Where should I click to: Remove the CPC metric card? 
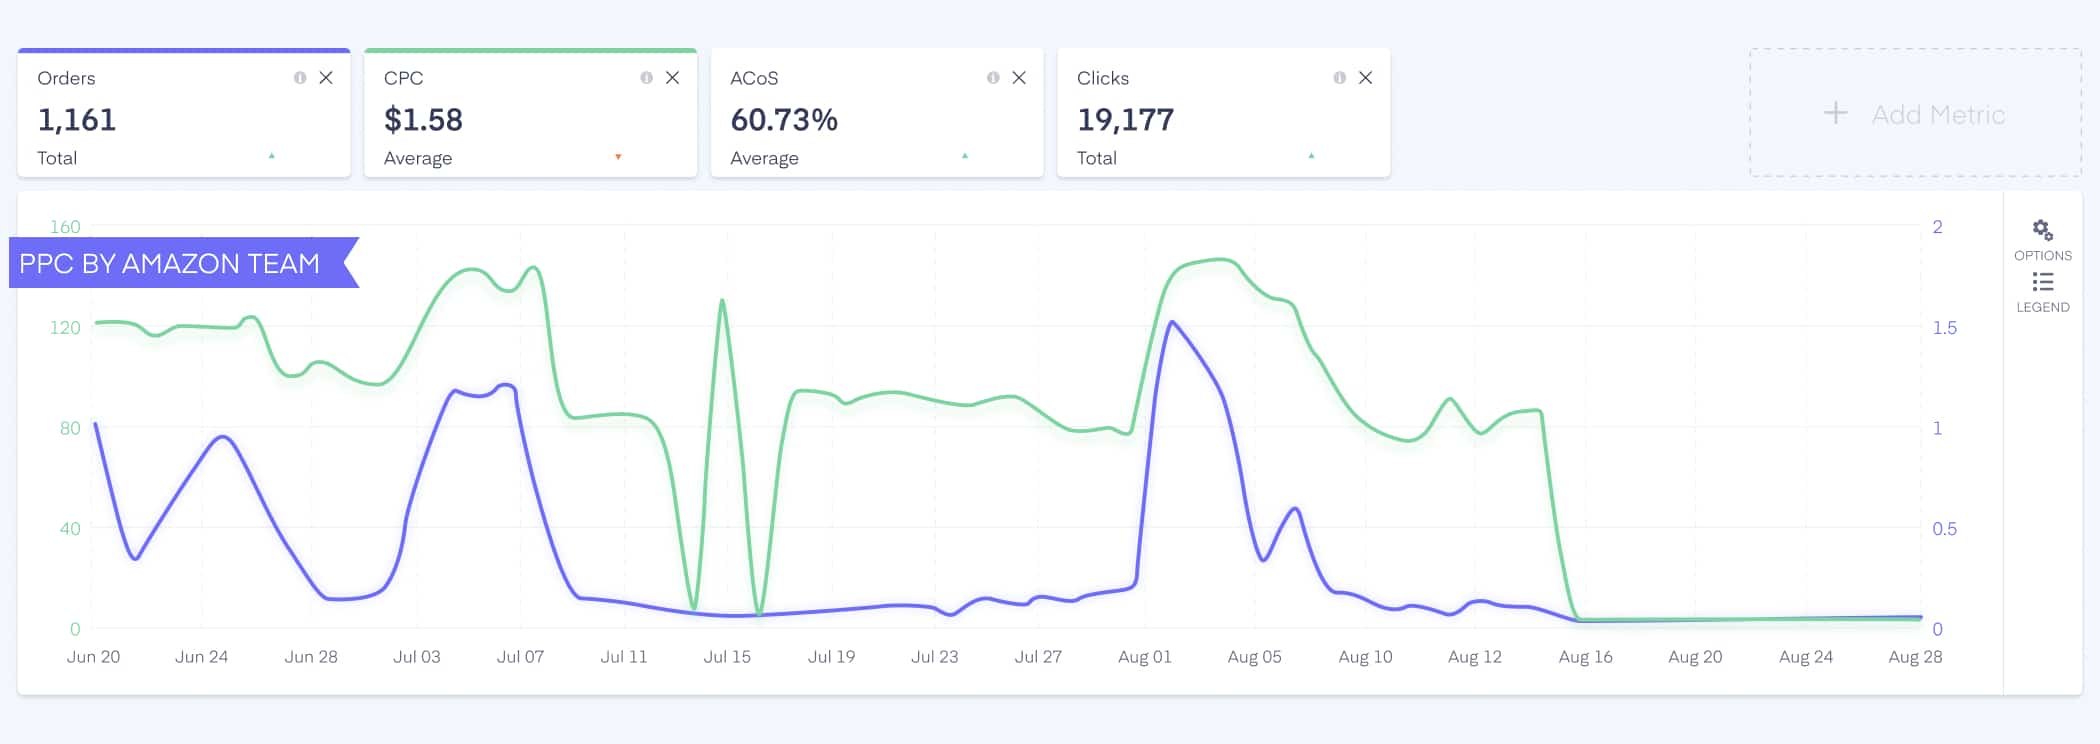(673, 78)
